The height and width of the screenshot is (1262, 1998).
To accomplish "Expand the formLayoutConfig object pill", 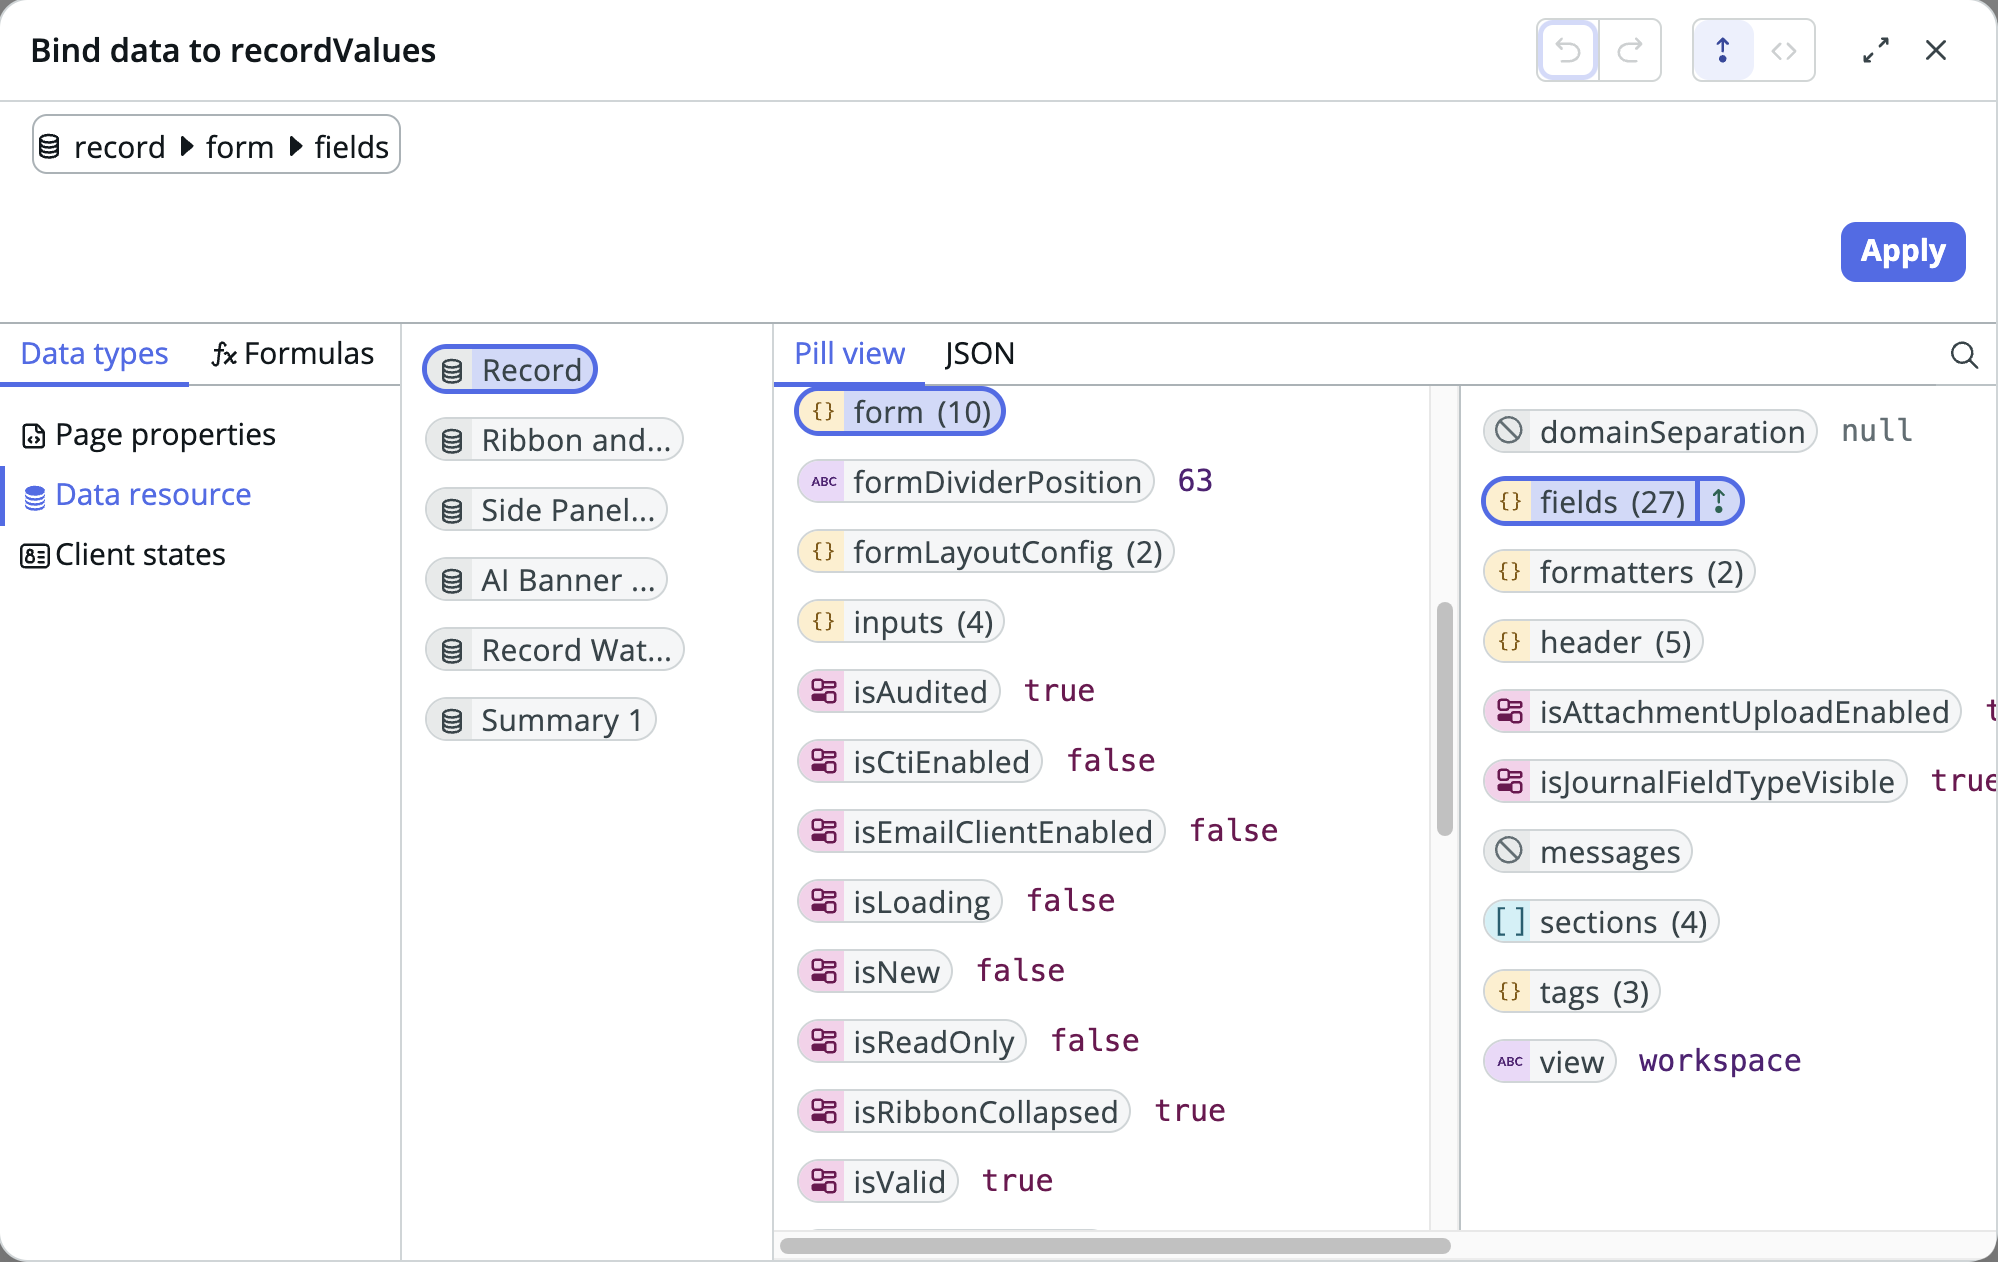I will click(x=985, y=551).
